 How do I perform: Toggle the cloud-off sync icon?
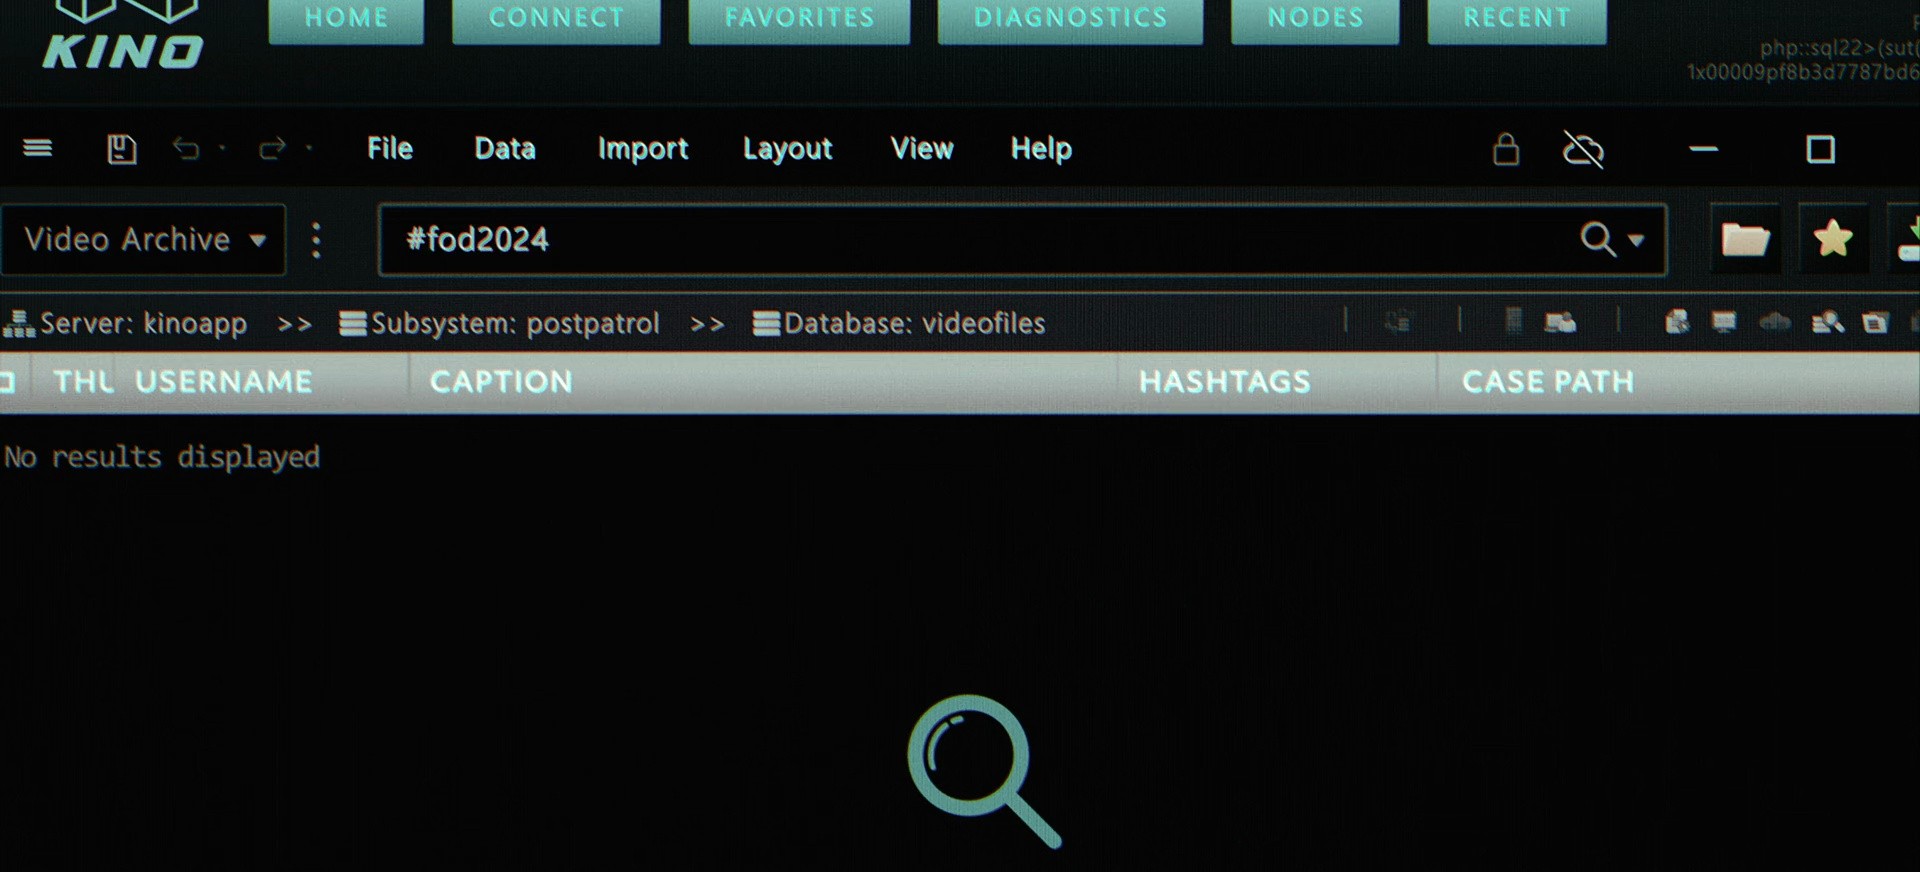tap(1583, 150)
